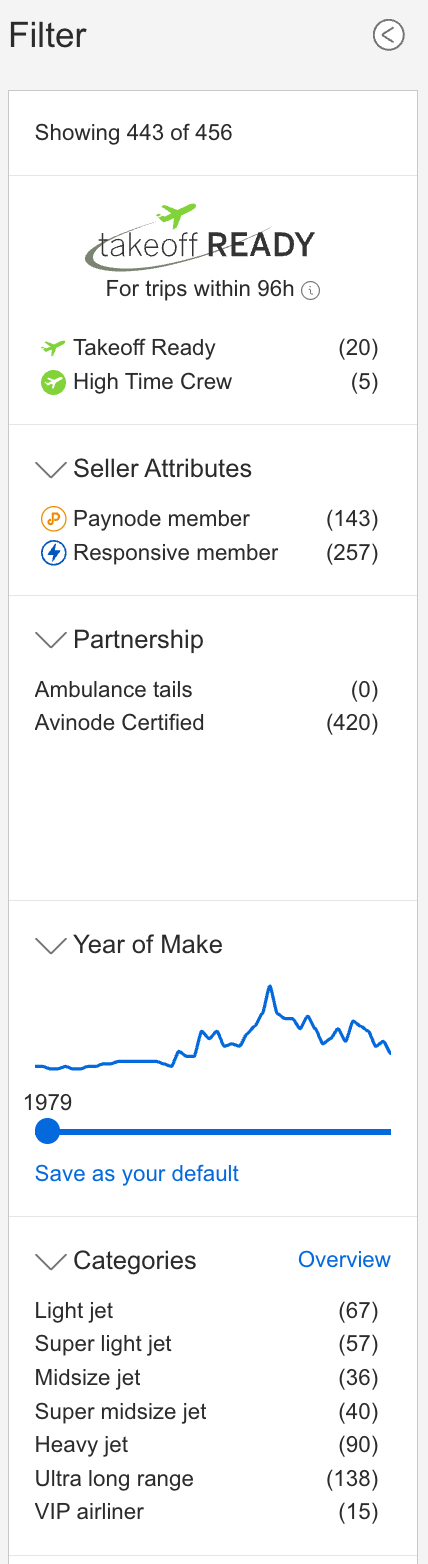The height and width of the screenshot is (1564, 428).
Task: Filter by Paynode member sellers
Action: click(208, 519)
